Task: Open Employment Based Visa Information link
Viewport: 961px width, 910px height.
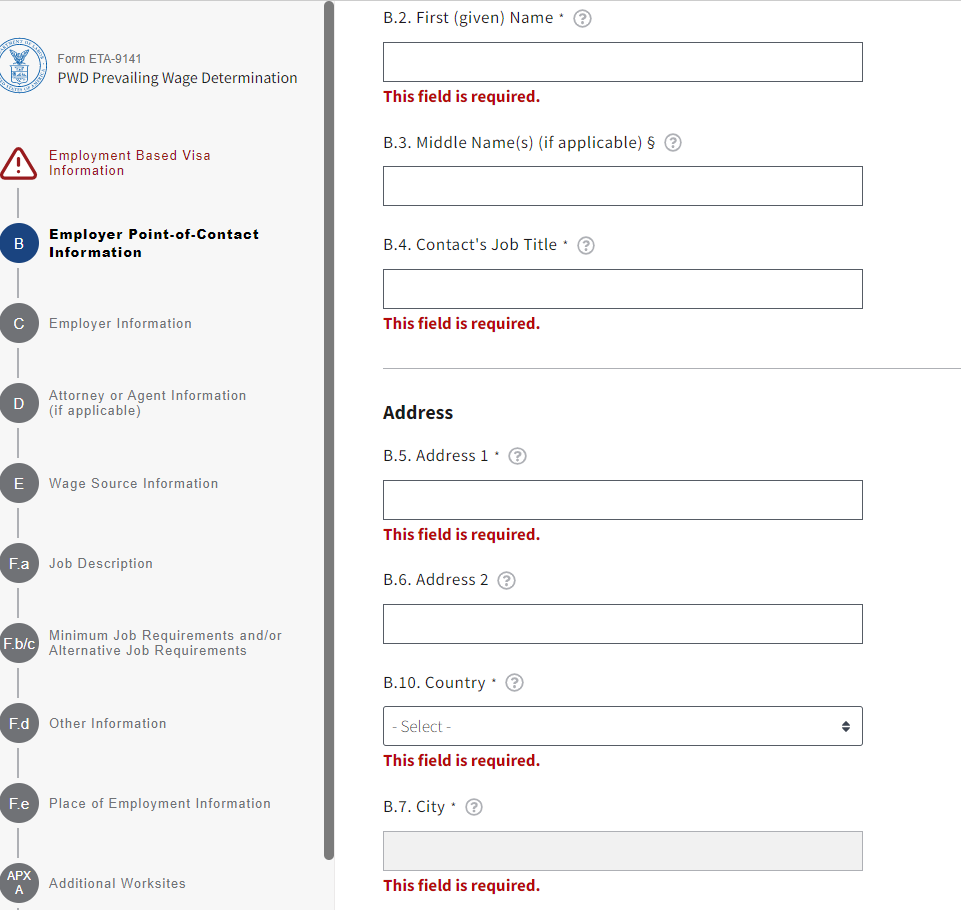Action: pos(129,163)
